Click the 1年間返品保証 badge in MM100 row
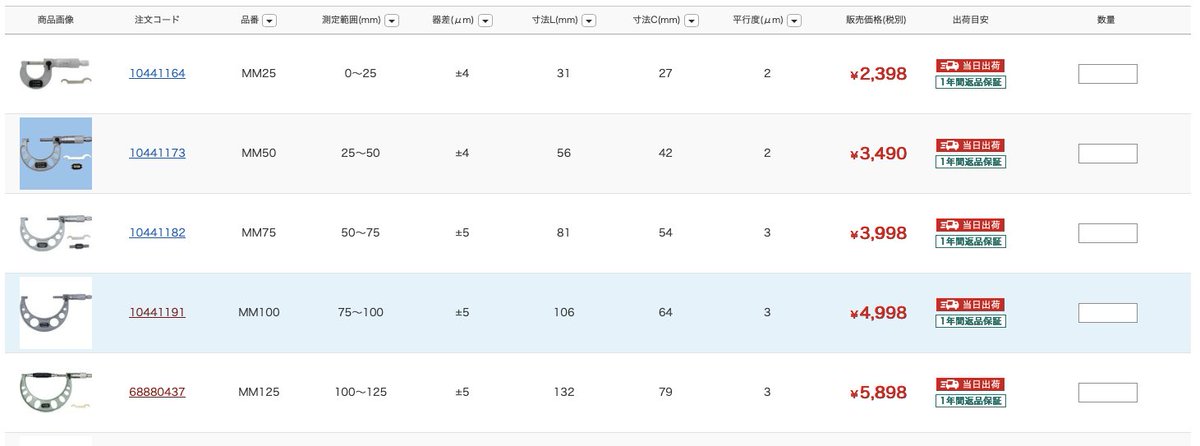Viewport: 1200px width, 446px height. 970,321
